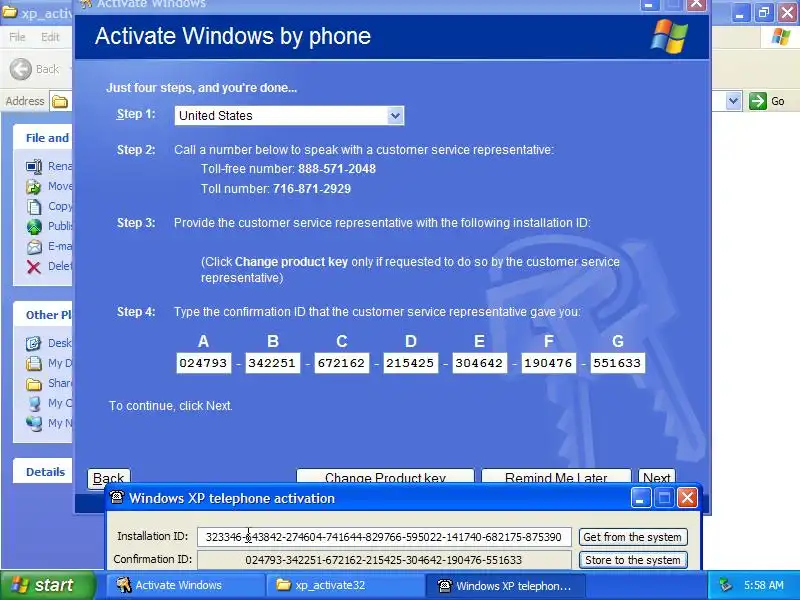
Task: Click the Desktop icon under Other Places
Action: 34,343
